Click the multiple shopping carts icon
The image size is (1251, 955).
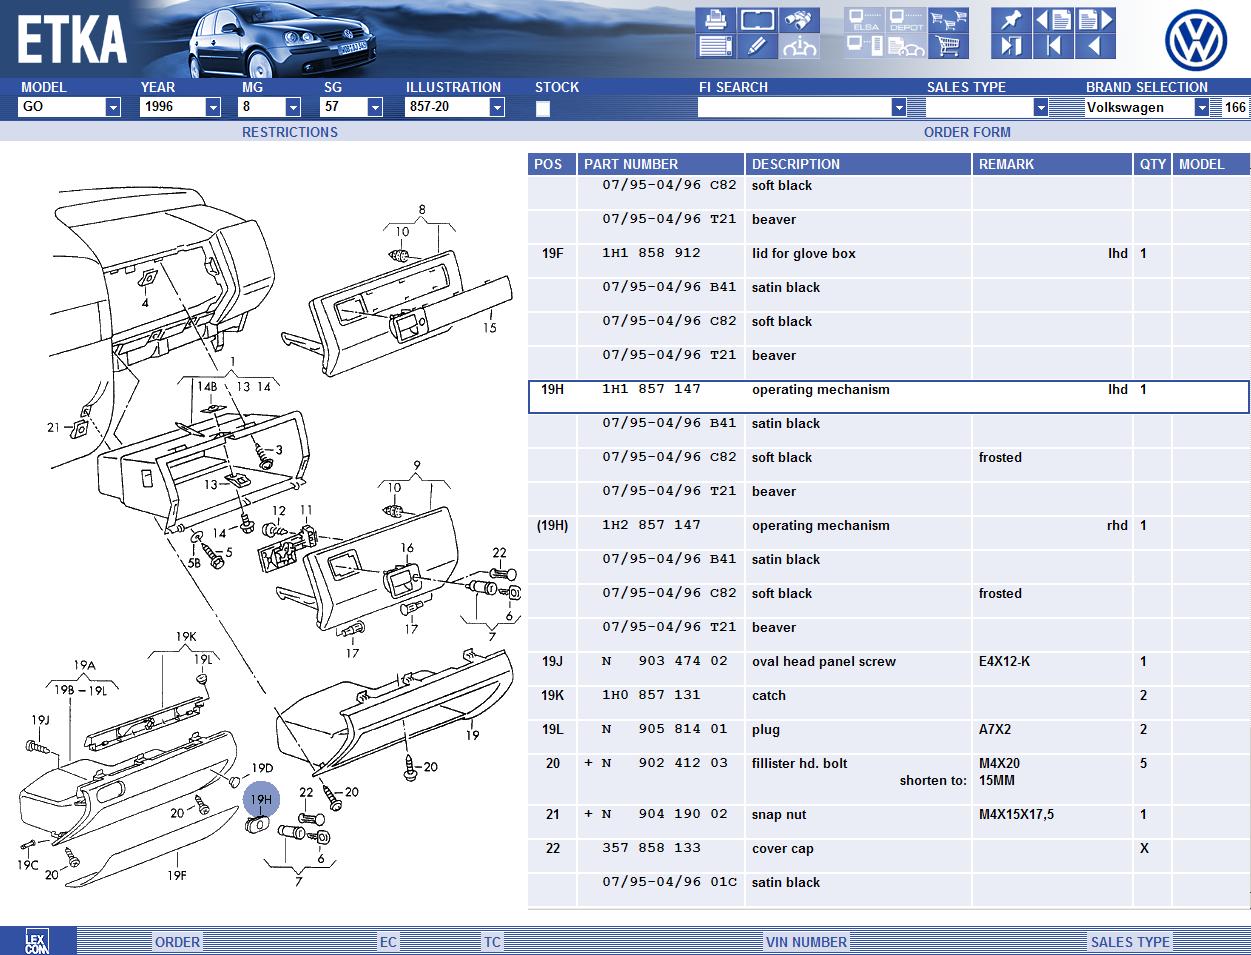pyautogui.click(x=947, y=20)
